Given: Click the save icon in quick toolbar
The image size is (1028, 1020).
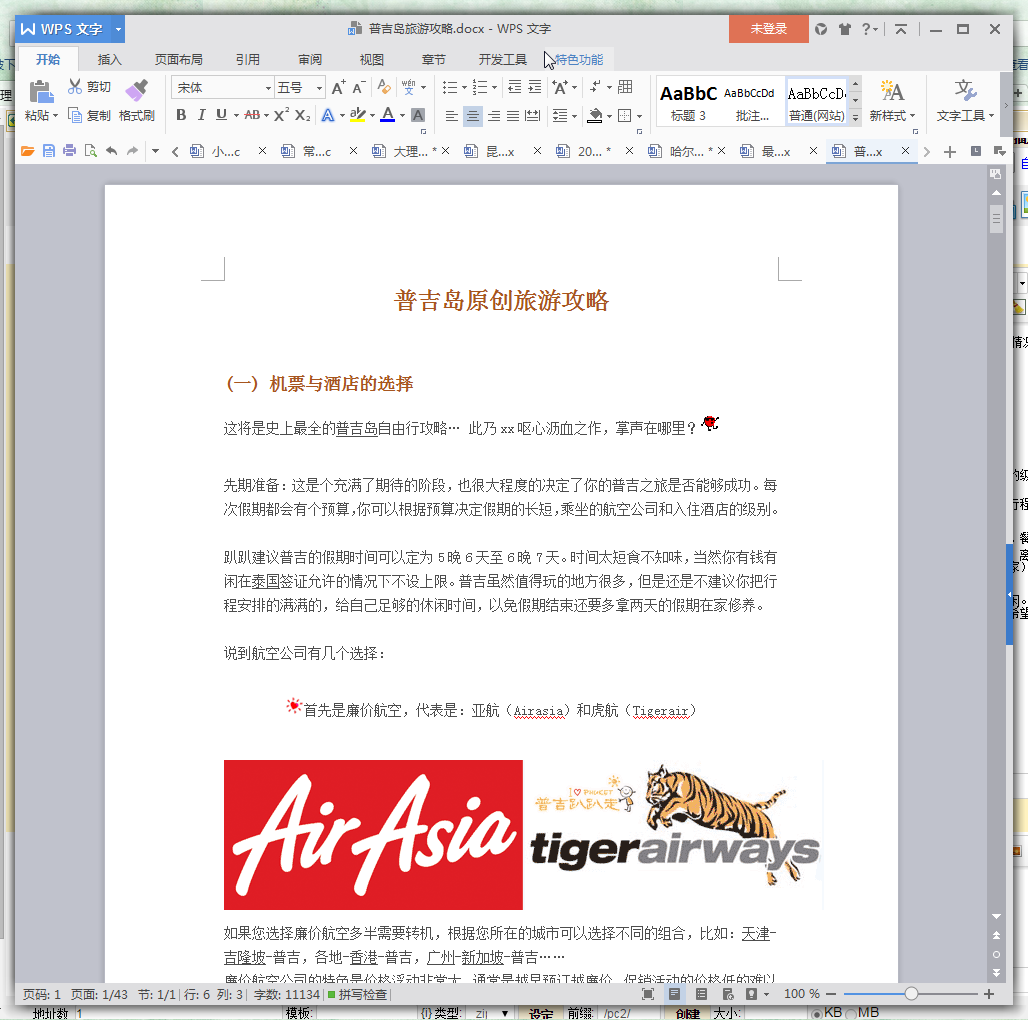Looking at the screenshot, I should (49, 151).
